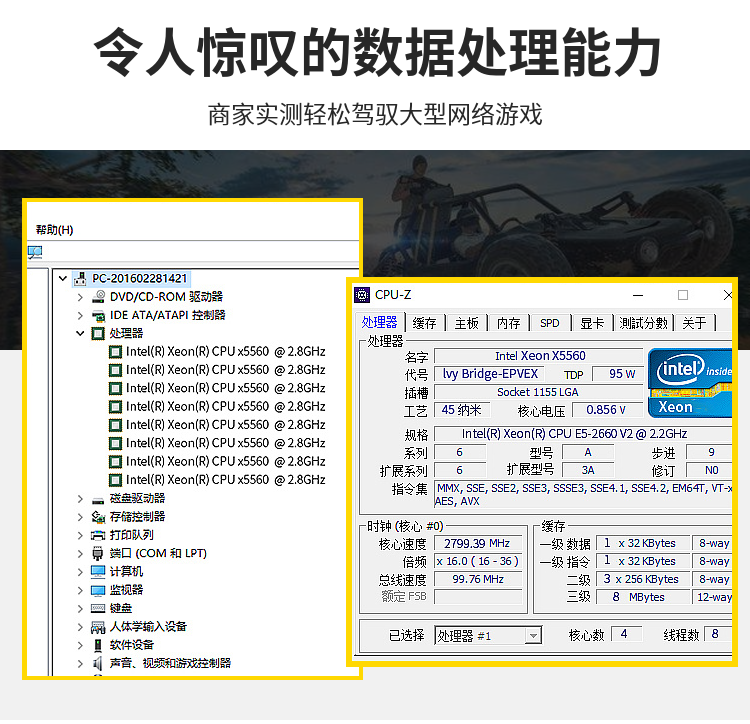
Task: Open the 帮助(H) menu
Action: 55,230
